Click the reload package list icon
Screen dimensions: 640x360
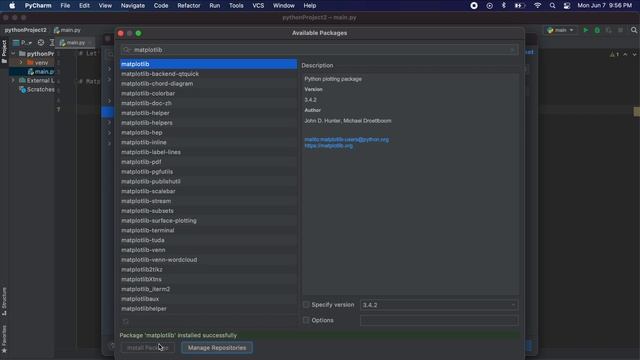coord(126,322)
